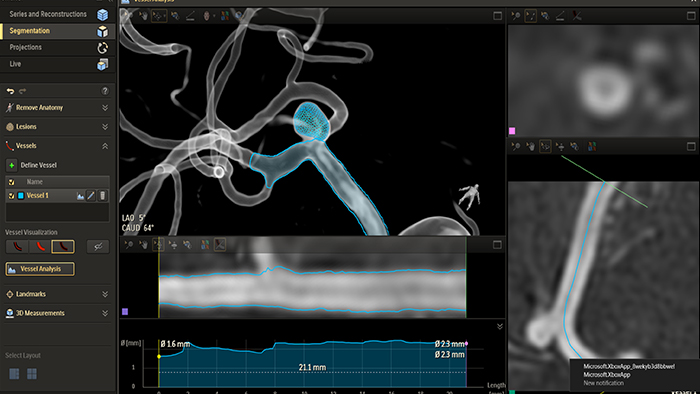Select the zoom tool in the 3D vessel view toolbar
The width and height of the screenshot is (700, 394).
pyautogui.click(x=128, y=16)
